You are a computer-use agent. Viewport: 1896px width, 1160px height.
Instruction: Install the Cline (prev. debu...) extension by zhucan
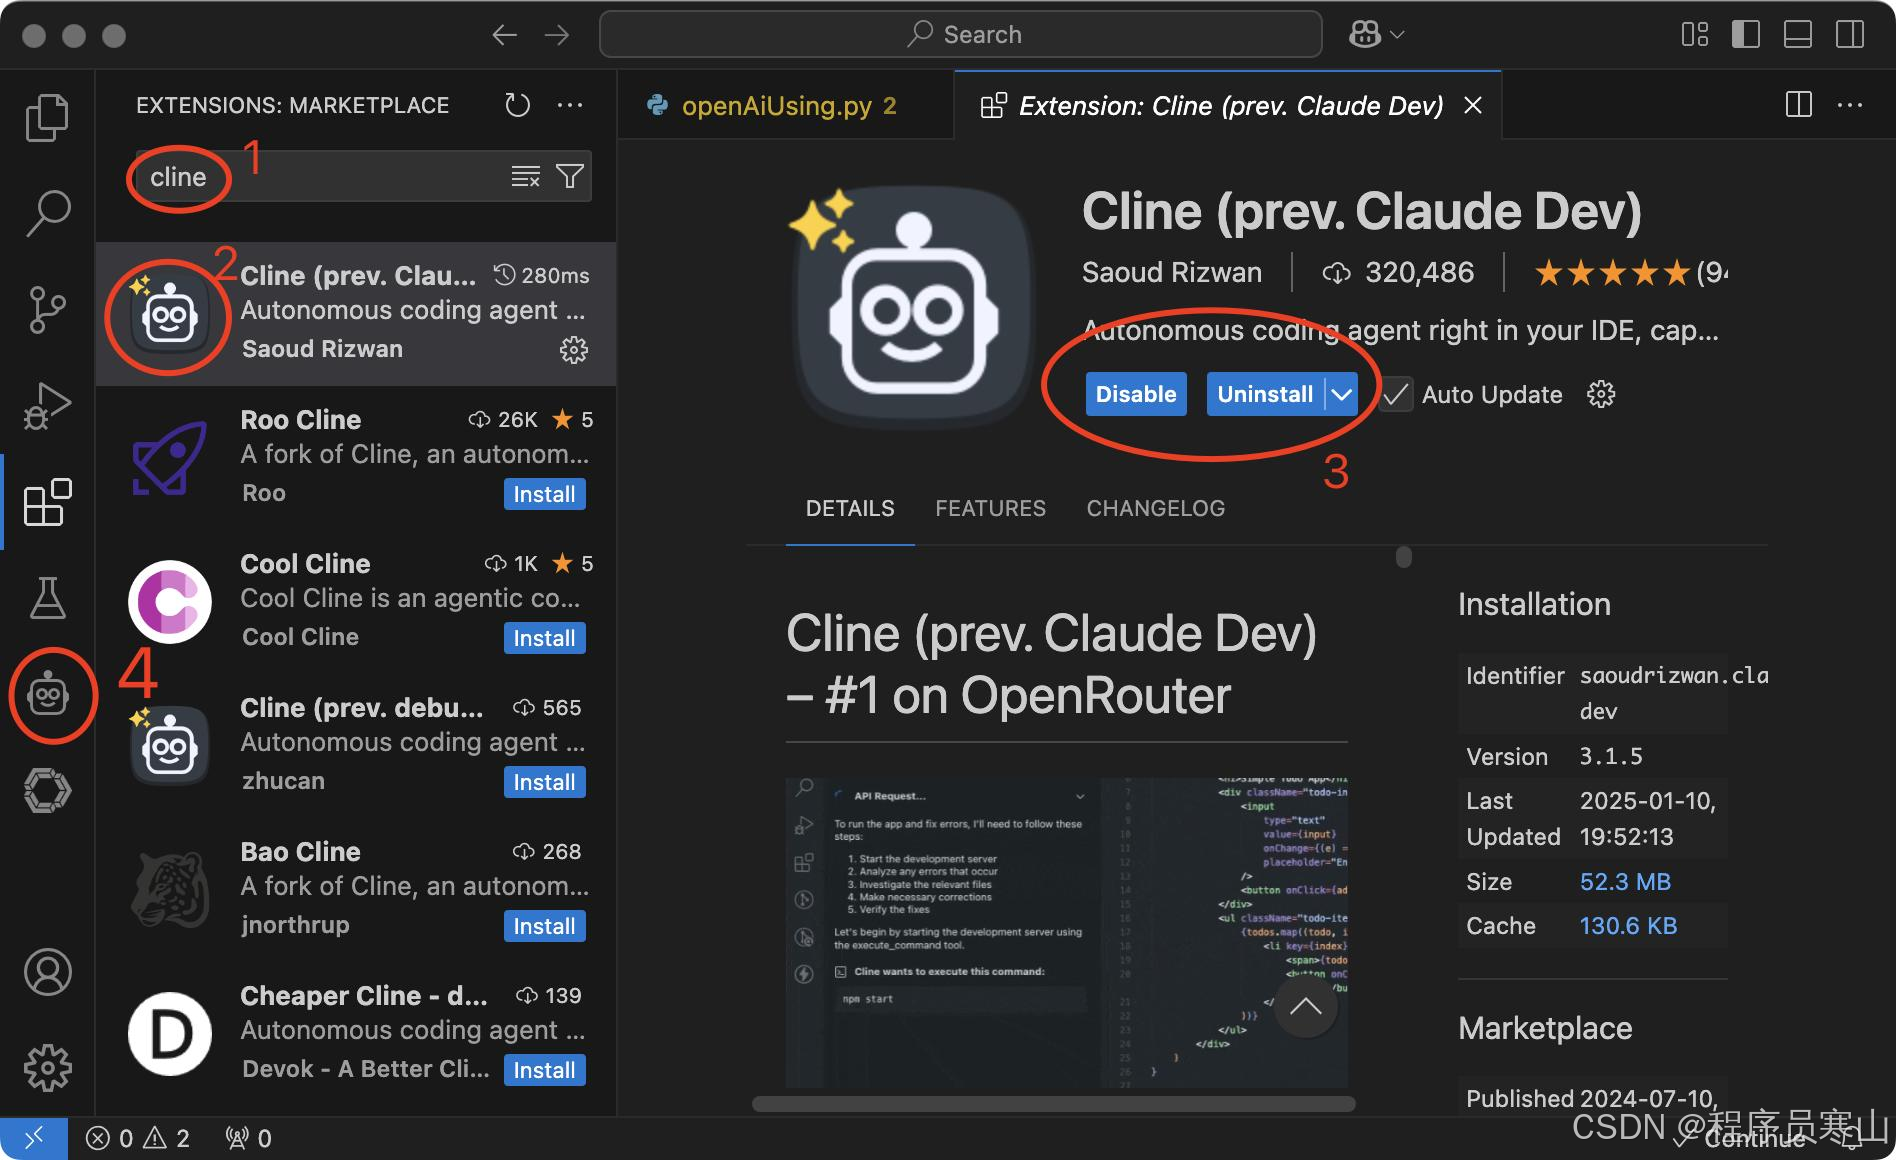544,782
